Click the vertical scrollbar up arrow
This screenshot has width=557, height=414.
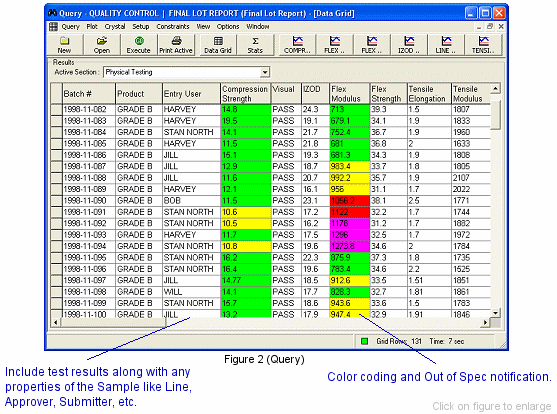pyautogui.click(x=495, y=88)
